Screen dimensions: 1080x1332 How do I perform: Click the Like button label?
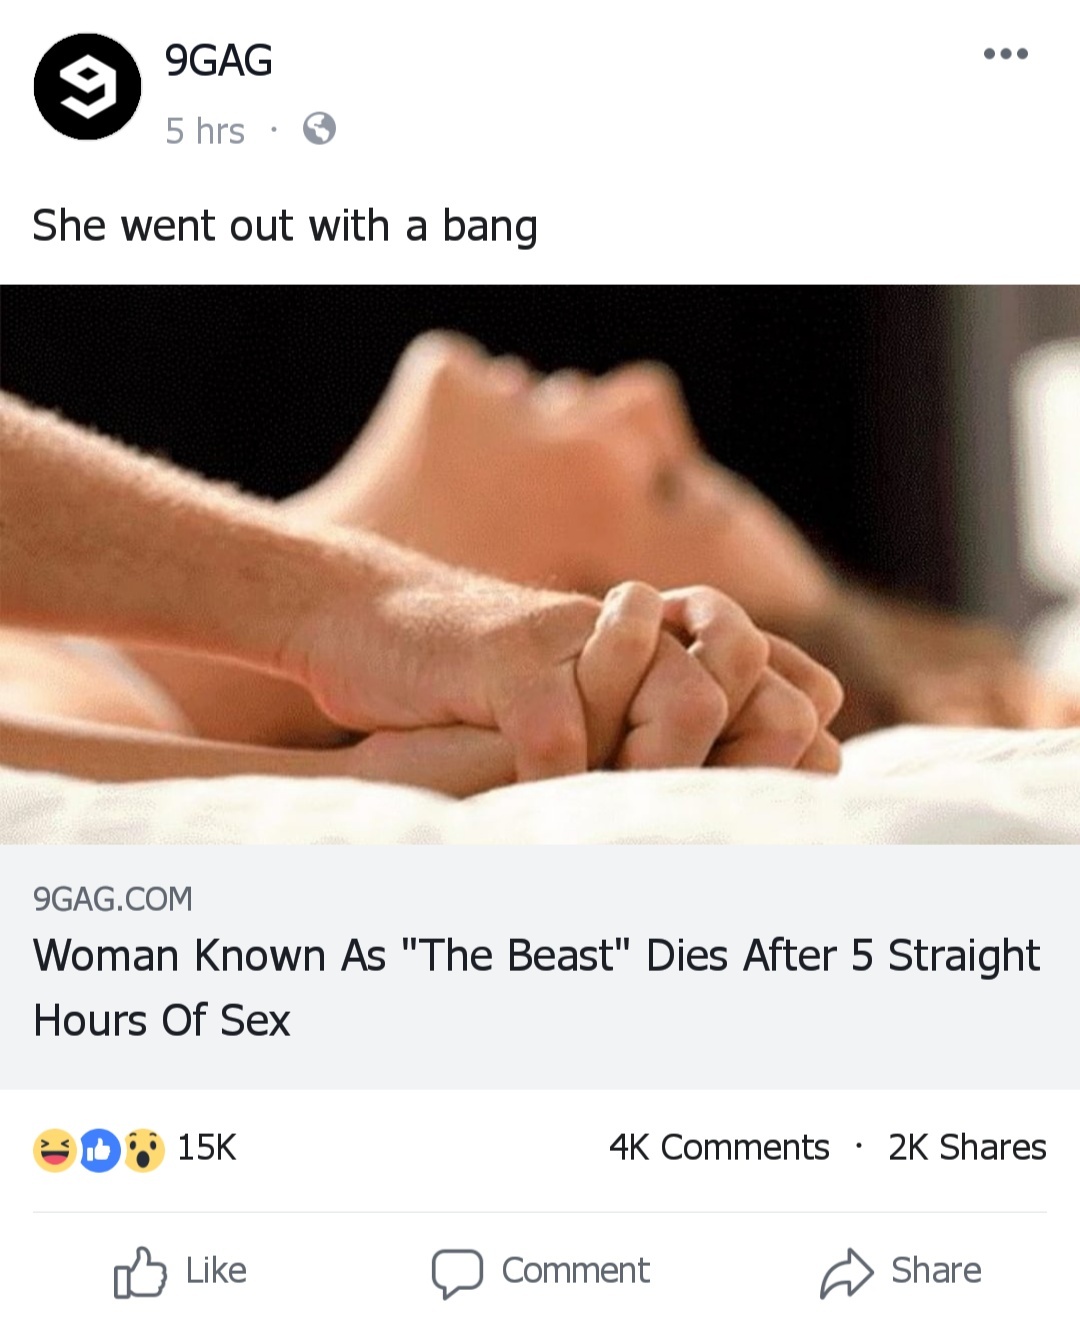pyautogui.click(x=216, y=1271)
